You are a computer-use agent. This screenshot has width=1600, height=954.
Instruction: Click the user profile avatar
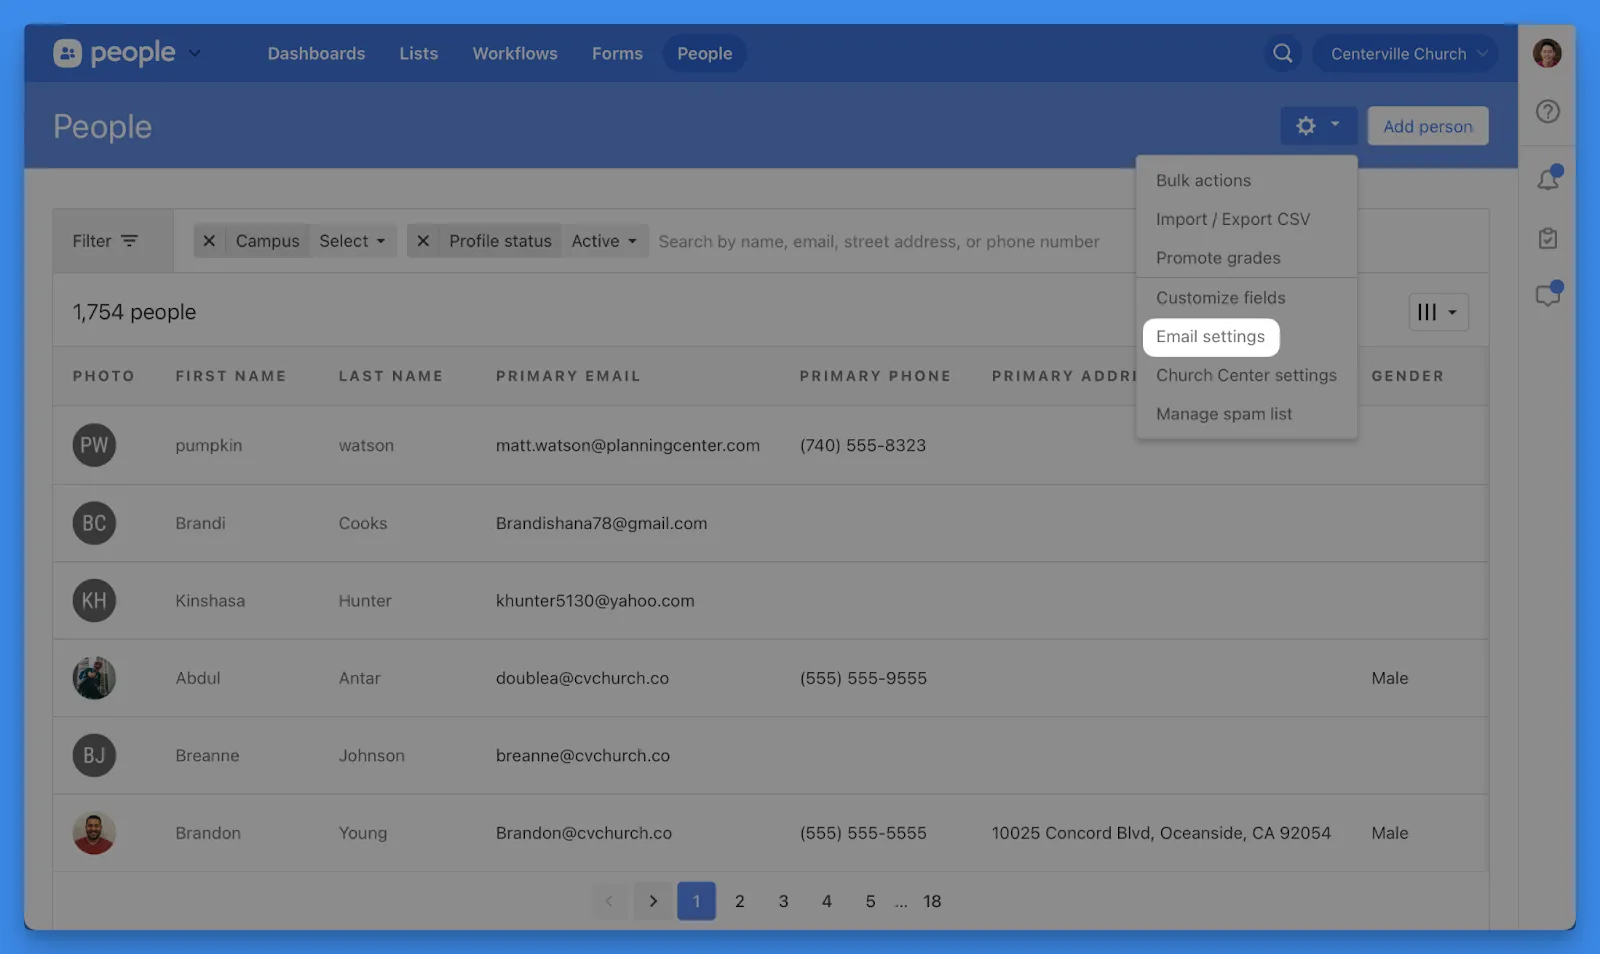click(1547, 54)
